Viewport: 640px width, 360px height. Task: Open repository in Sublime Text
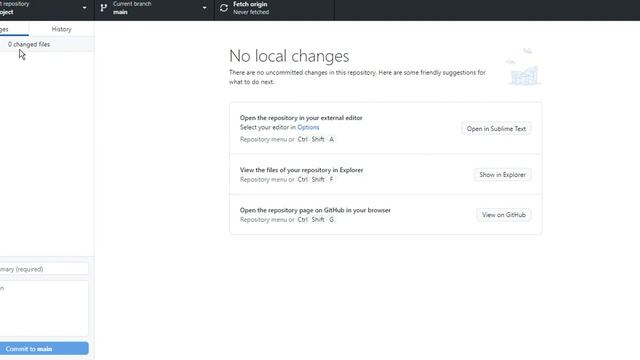pyautogui.click(x=496, y=129)
